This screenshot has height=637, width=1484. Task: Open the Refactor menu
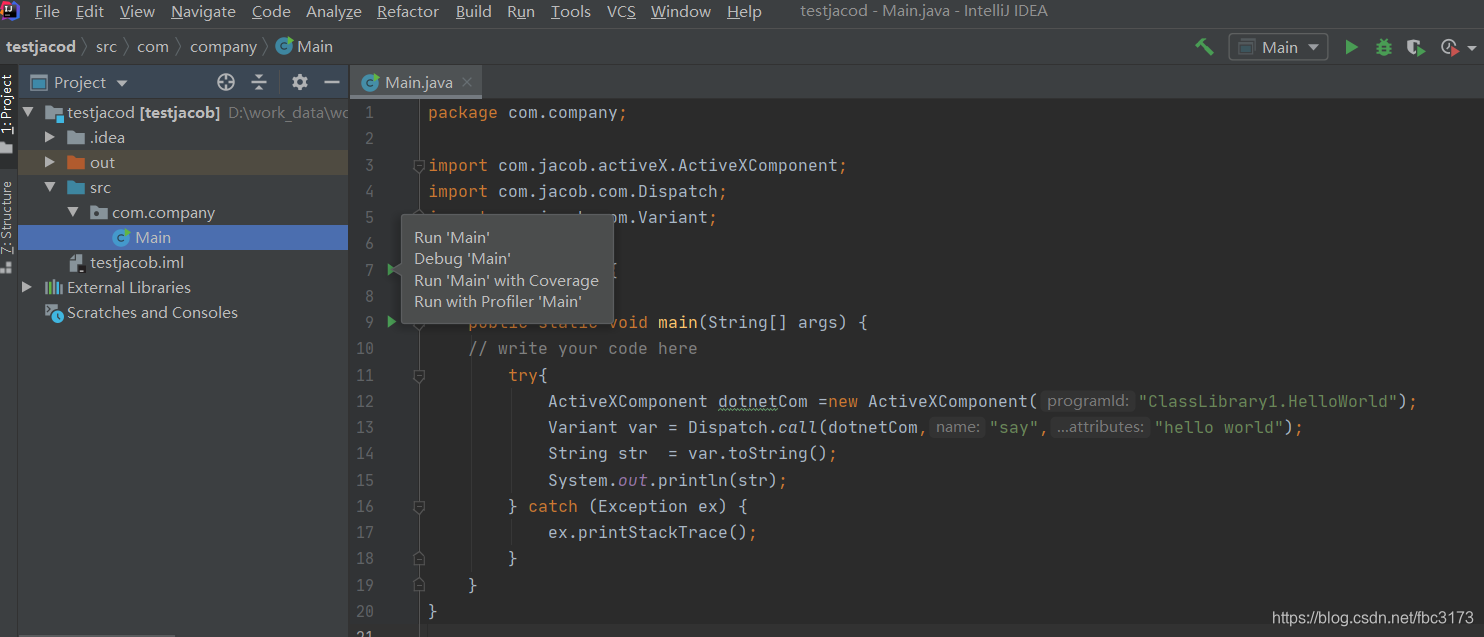tap(408, 12)
